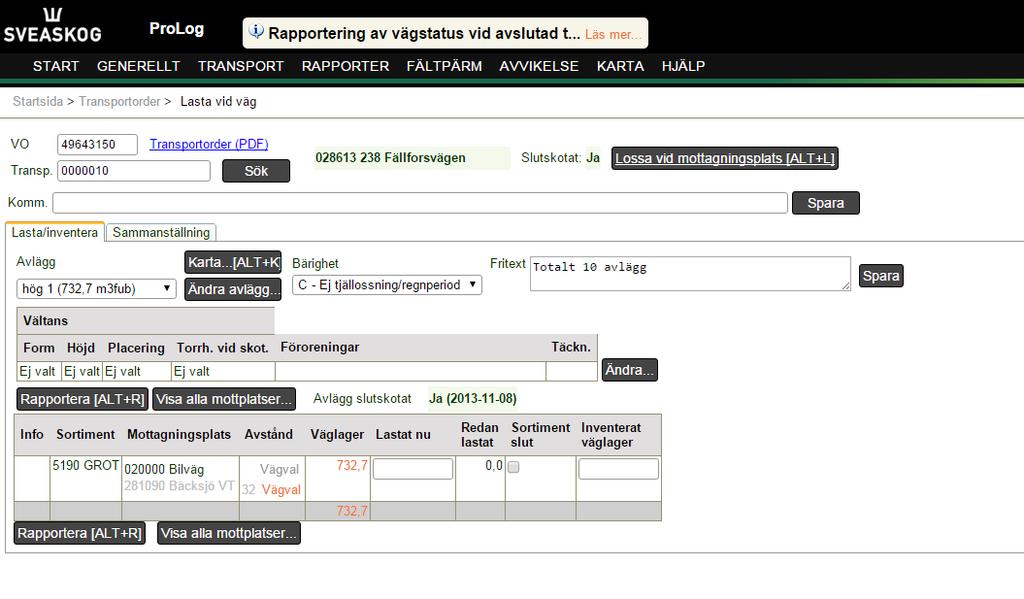Switch to the Sammanställning tab
The width and height of the screenshot is (1024, 599).
coord(161,233)
